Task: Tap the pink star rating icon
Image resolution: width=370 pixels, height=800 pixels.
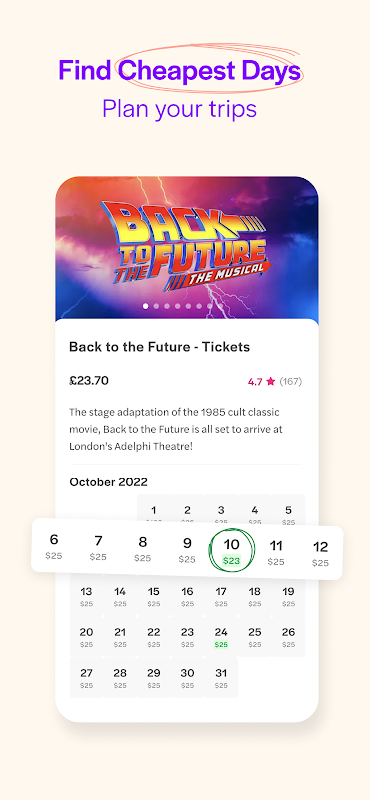Action: pos(270,381)
